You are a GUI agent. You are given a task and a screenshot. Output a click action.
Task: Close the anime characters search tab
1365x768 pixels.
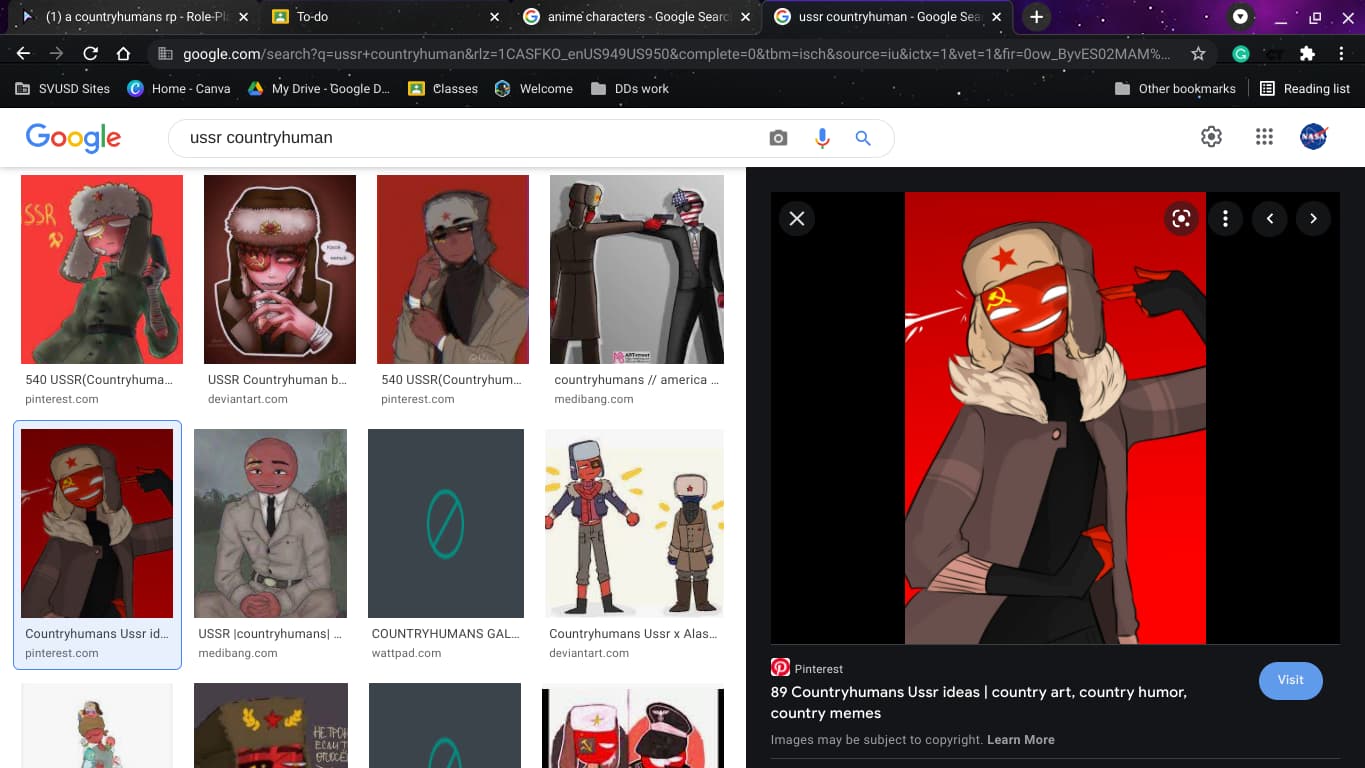pos(745,17)
